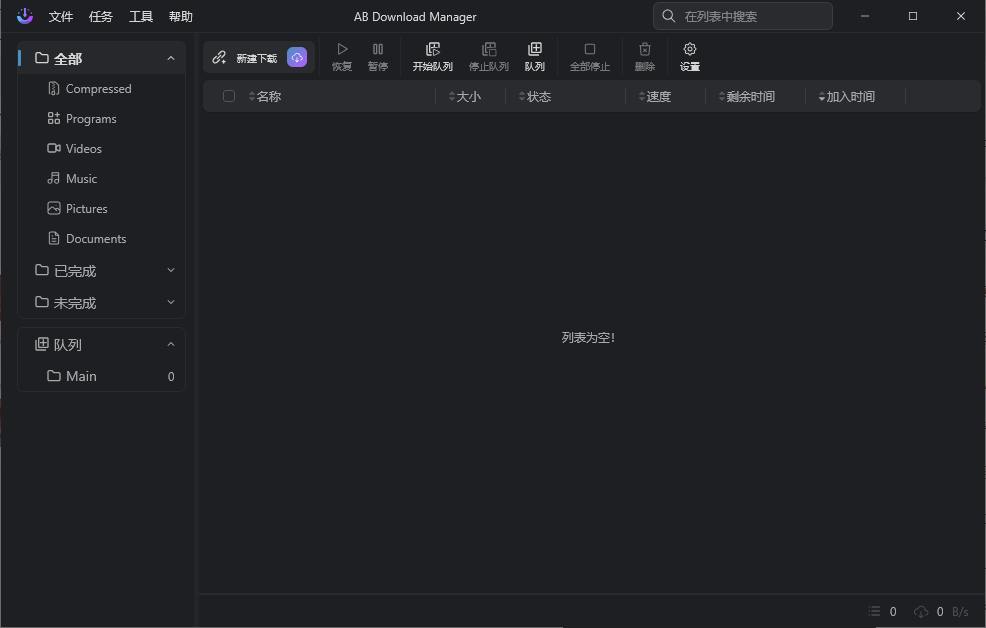Image resolution: width=986 pixels, height=628 pixels.
Task: Click the batch download import icon
Action: (x=297, y=57)
